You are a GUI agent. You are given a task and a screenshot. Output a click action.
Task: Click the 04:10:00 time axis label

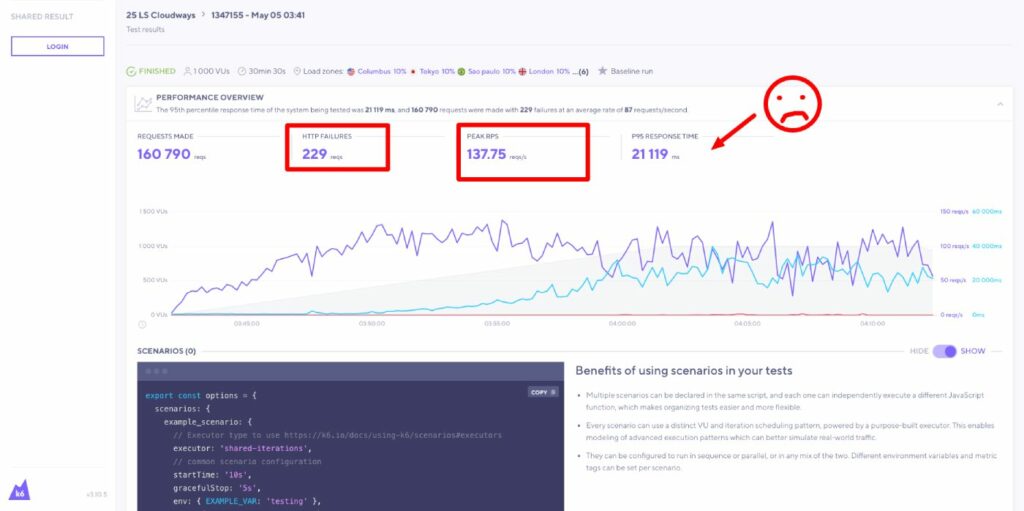[872, 323]
